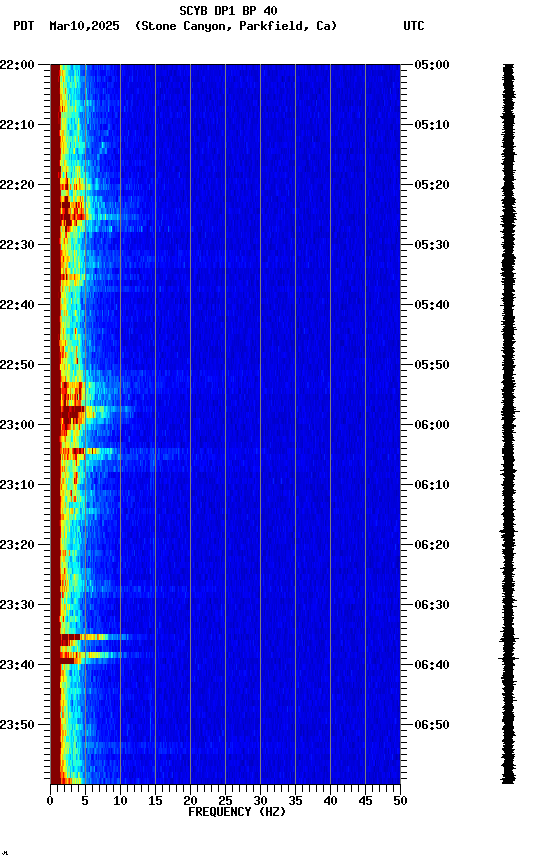552x864 pixels.
Task: Click the "06:00" UTC time label
Action: pyautogui.click(x=432, y=425)
